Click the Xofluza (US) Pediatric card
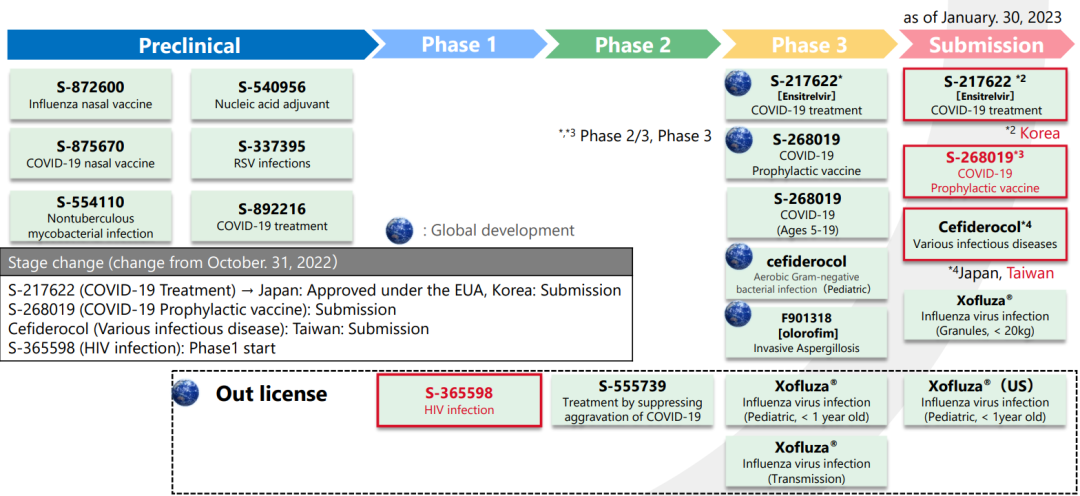The height and width of the screenshot is (496, 1080). [986, 400]
